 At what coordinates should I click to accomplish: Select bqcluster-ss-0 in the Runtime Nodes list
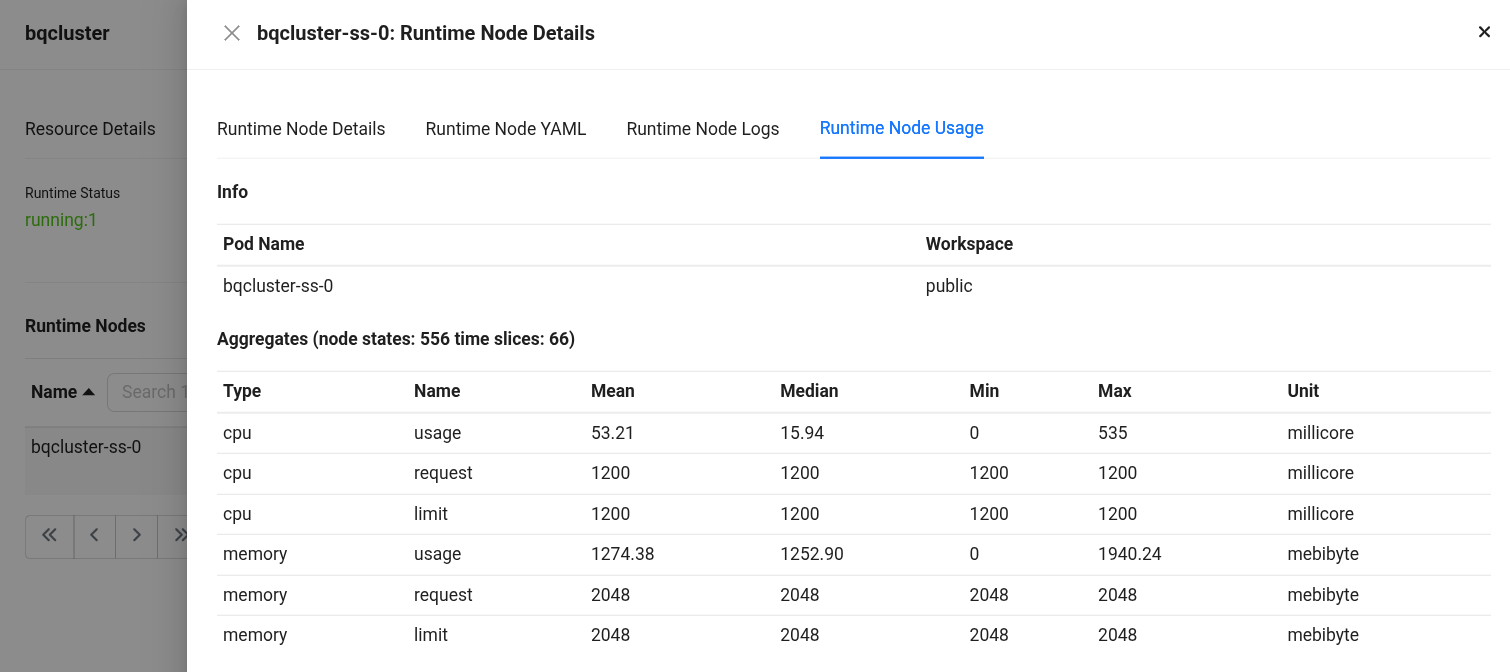click(86, 447)
